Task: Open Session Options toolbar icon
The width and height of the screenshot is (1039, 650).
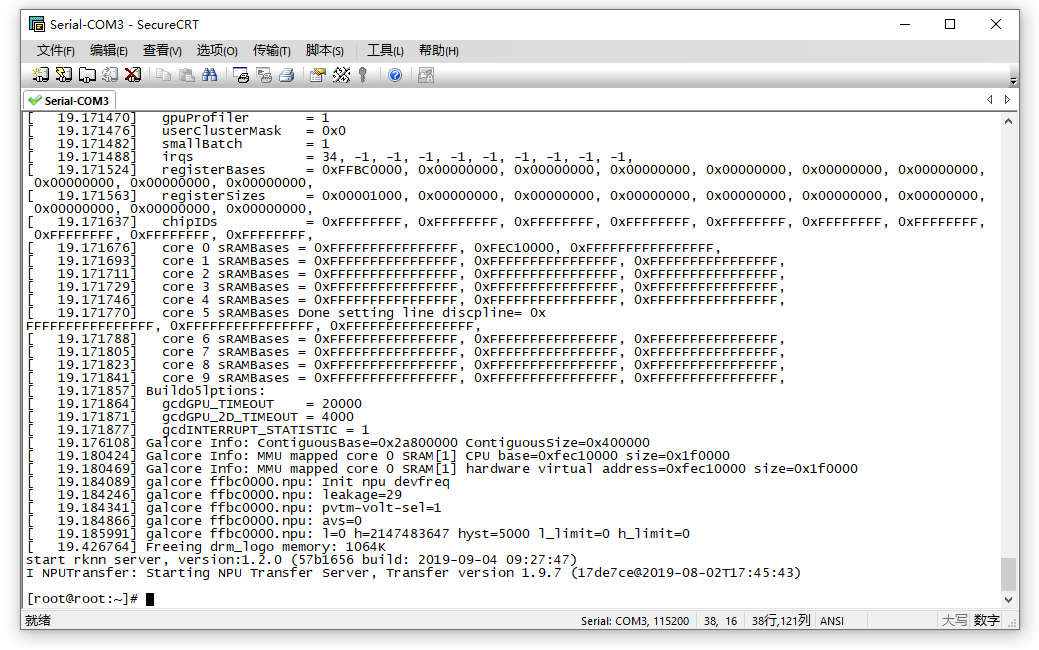Action: tap(318, 75)
